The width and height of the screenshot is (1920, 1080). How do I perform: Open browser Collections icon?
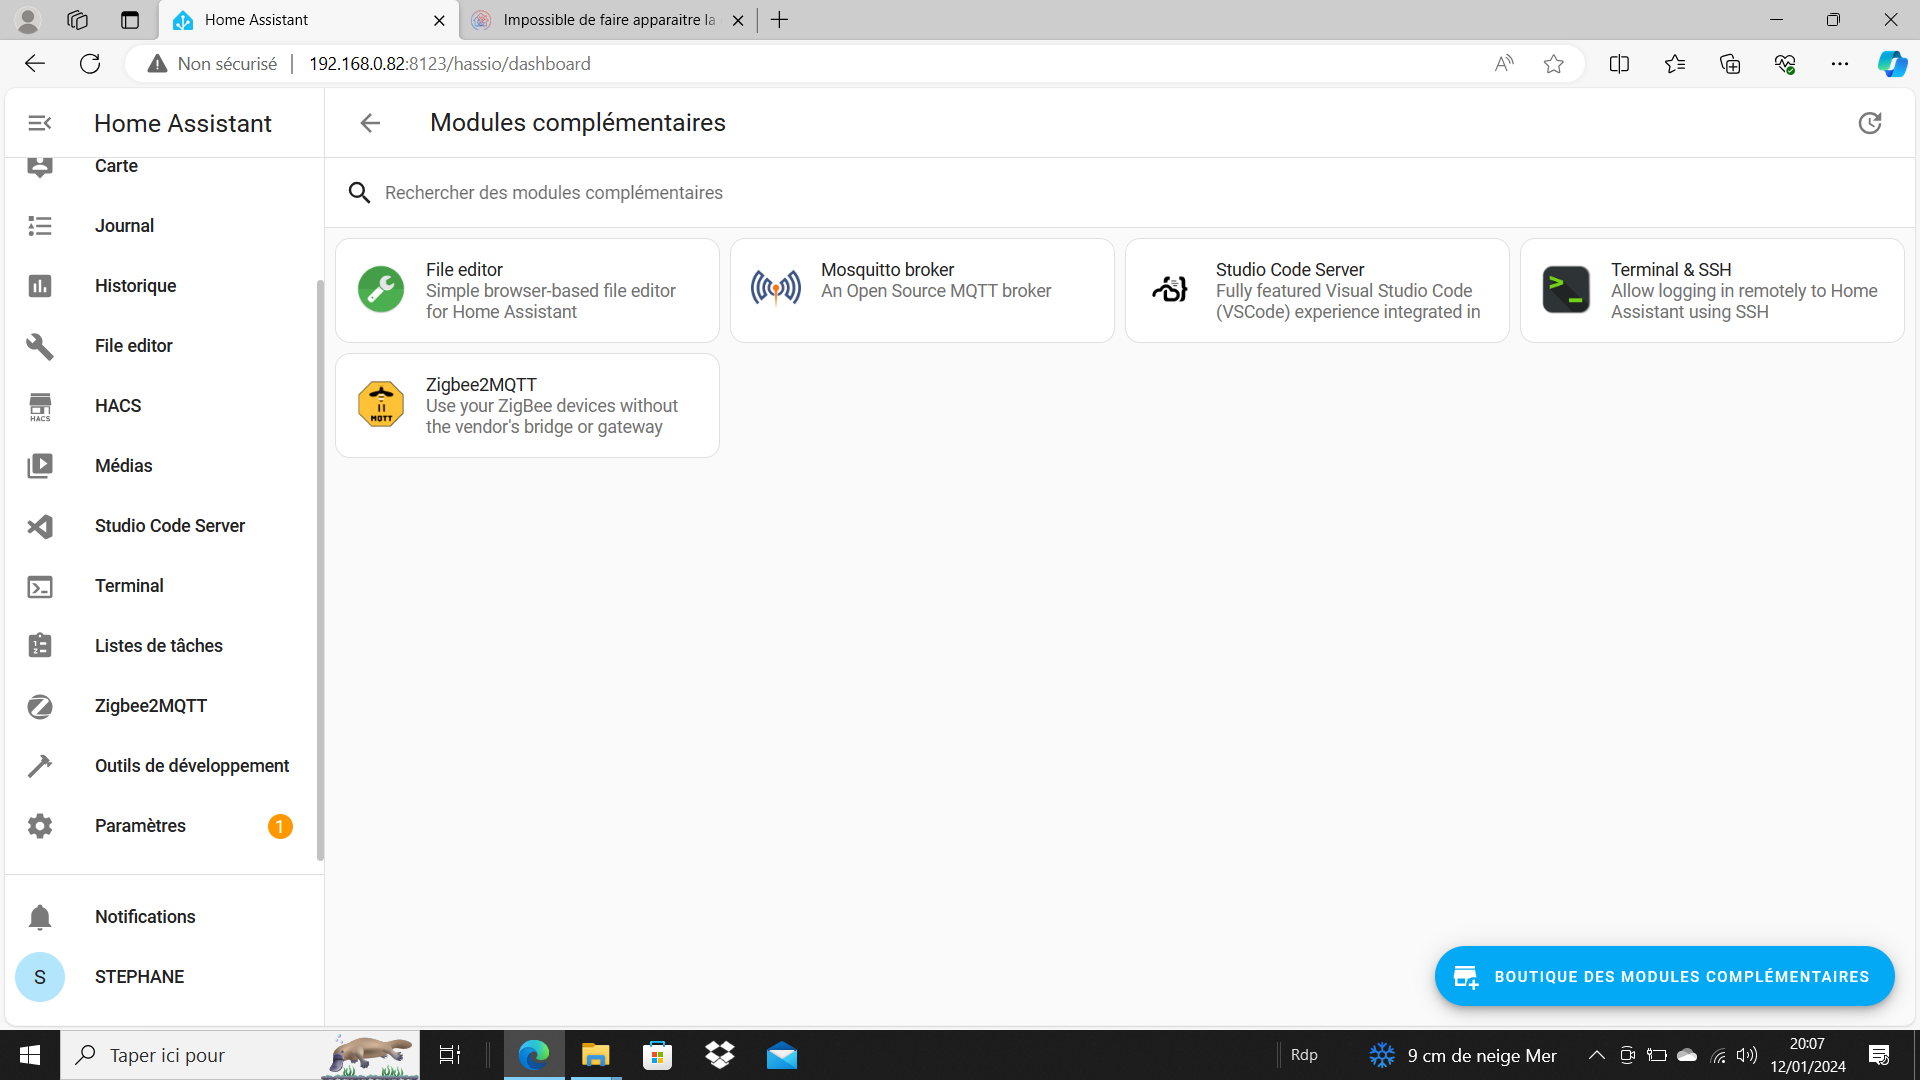(x=1730, y=64)
